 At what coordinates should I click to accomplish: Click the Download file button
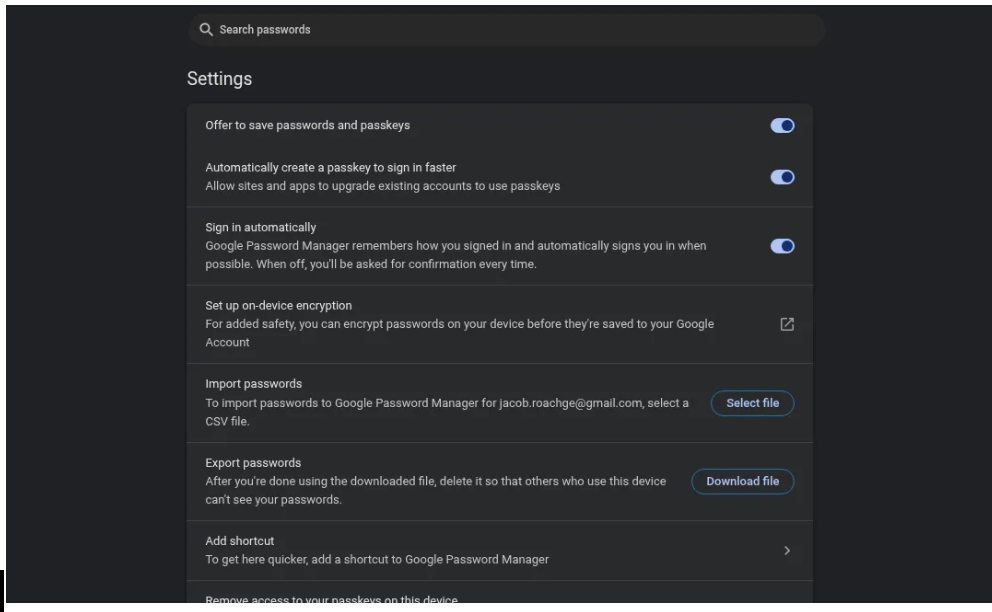coord(742,481)
